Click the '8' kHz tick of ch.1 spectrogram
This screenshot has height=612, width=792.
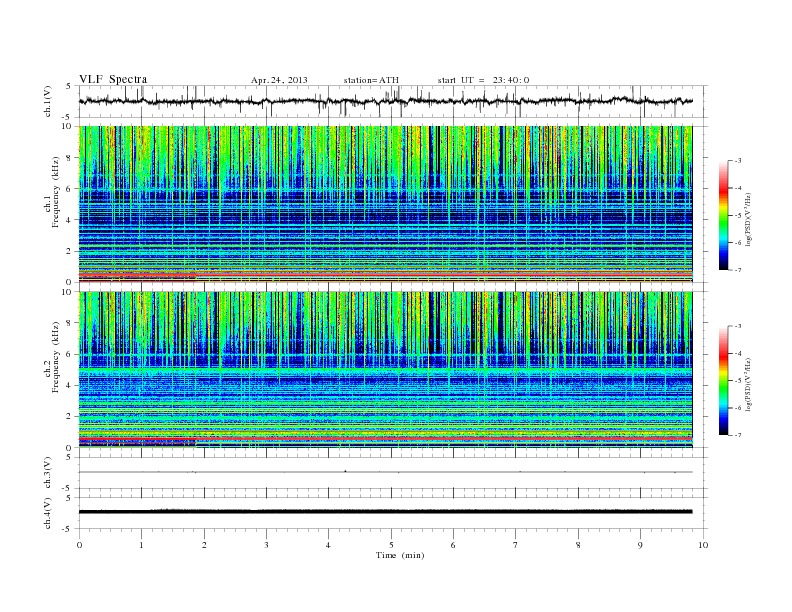(69, 158)
